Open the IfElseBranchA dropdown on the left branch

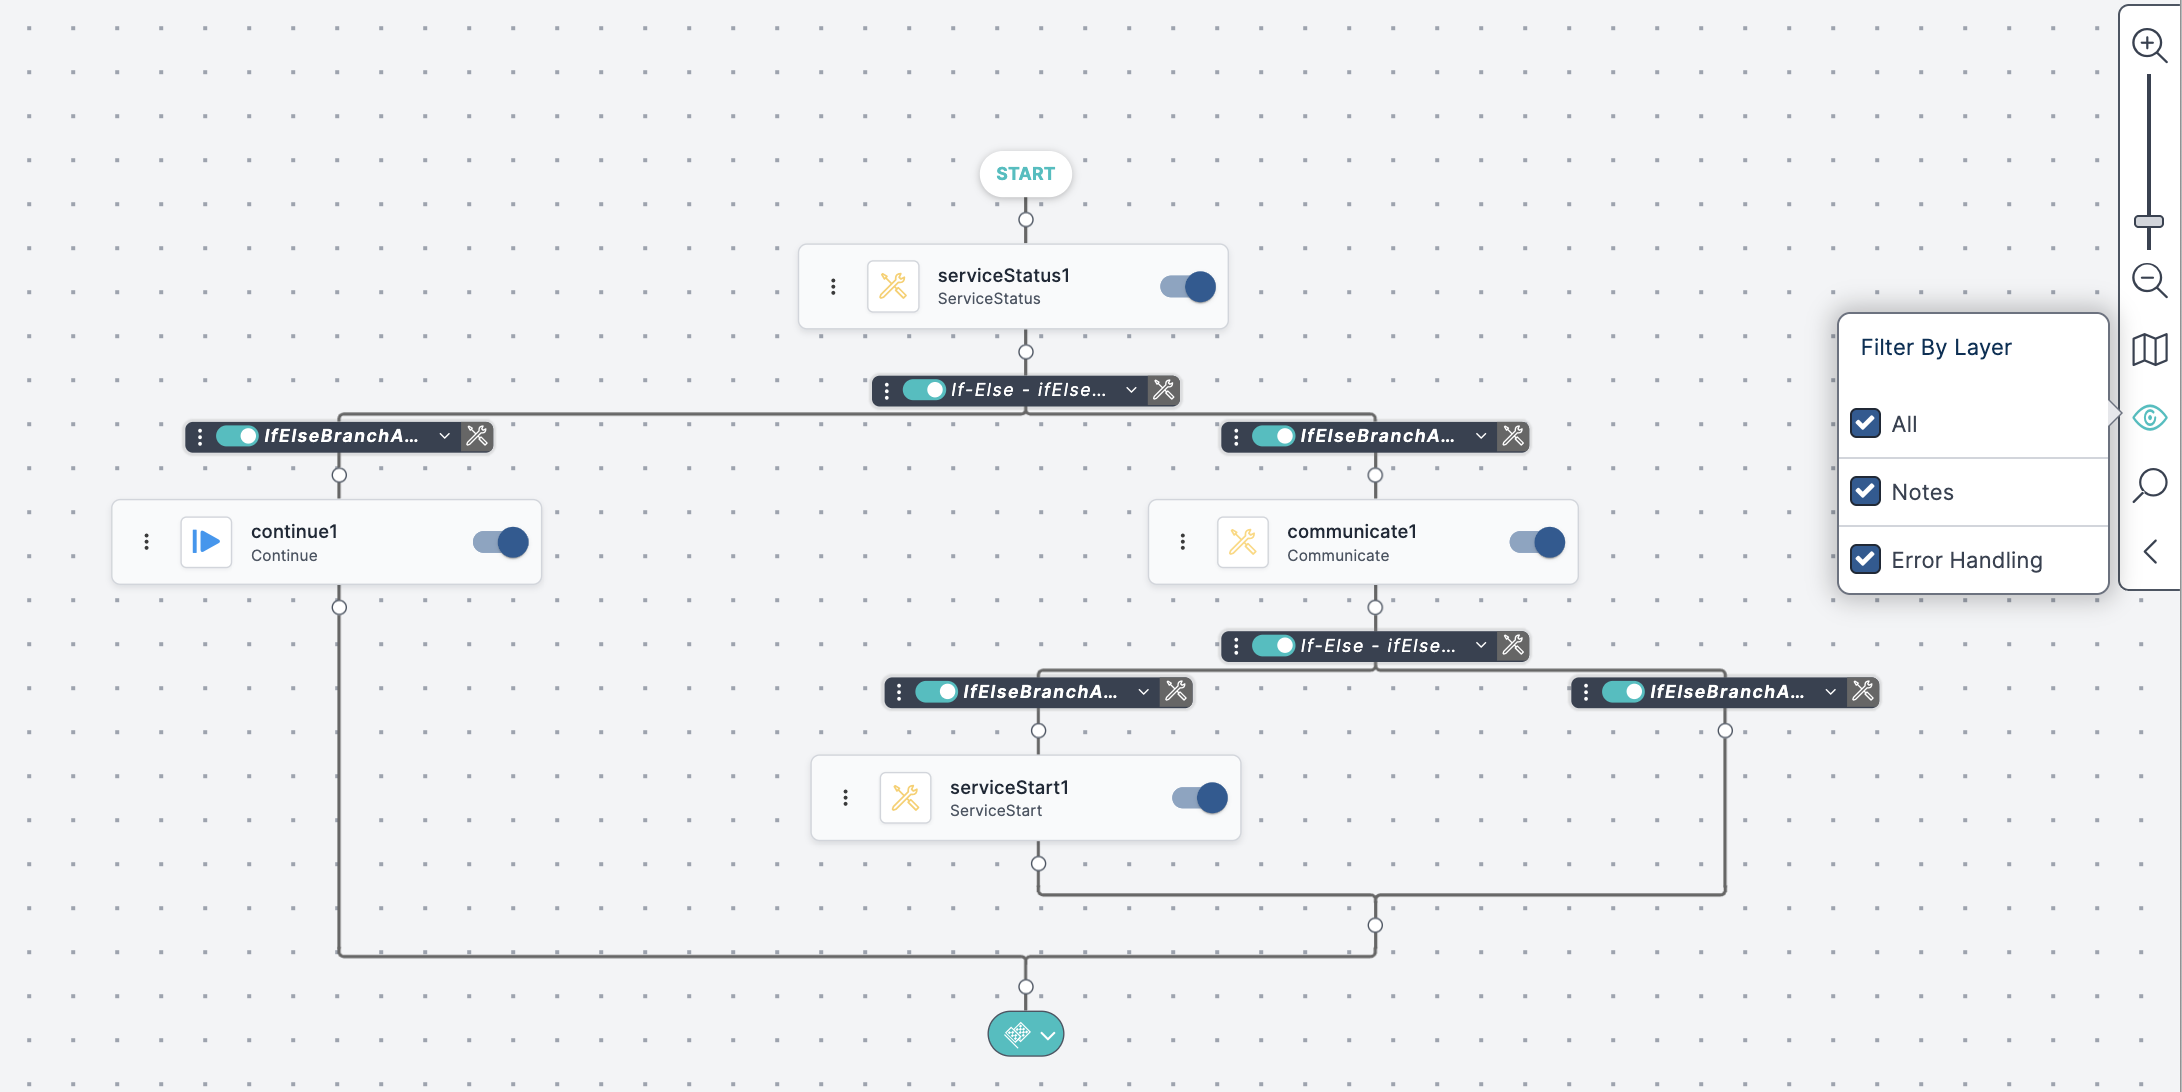click(444, 436)
